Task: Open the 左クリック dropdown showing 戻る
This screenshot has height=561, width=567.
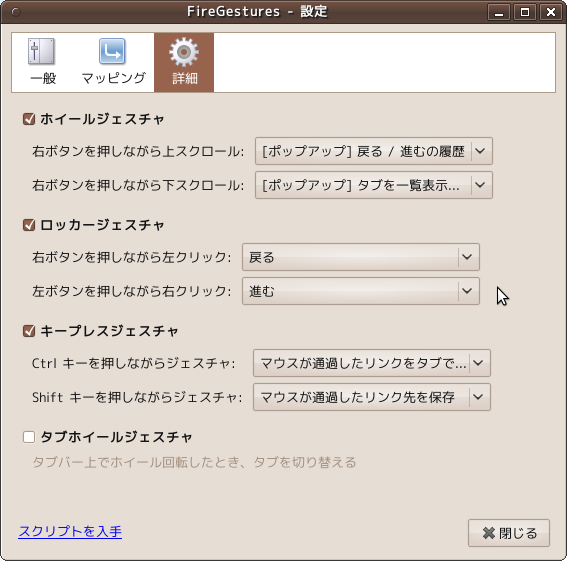Action: [361, 257]
